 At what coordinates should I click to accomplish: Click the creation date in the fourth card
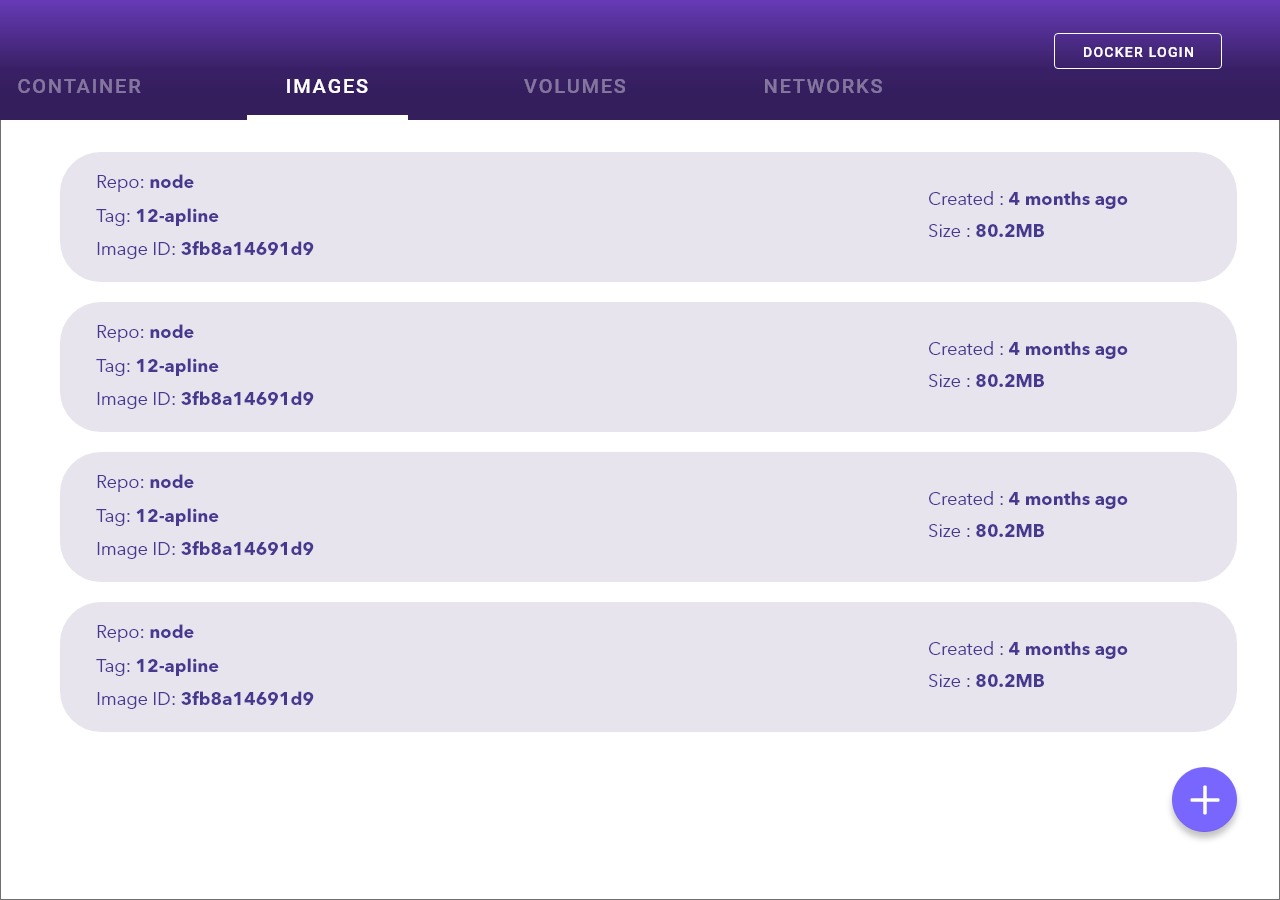(1067, 649)
